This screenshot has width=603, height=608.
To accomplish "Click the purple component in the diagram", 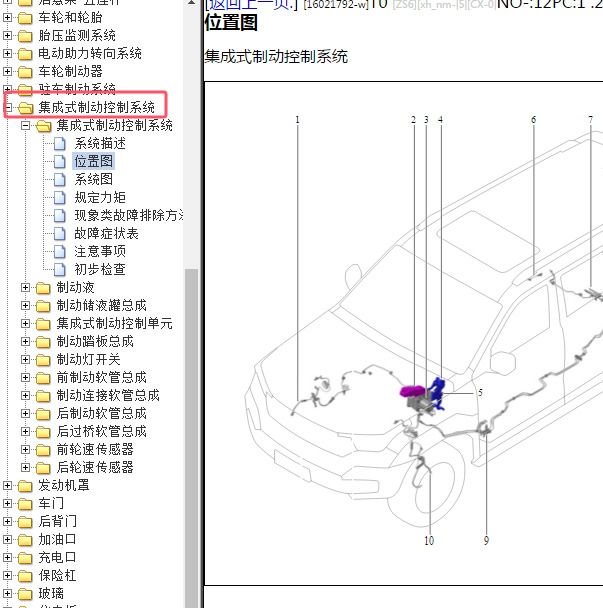I will click(412, 391).
